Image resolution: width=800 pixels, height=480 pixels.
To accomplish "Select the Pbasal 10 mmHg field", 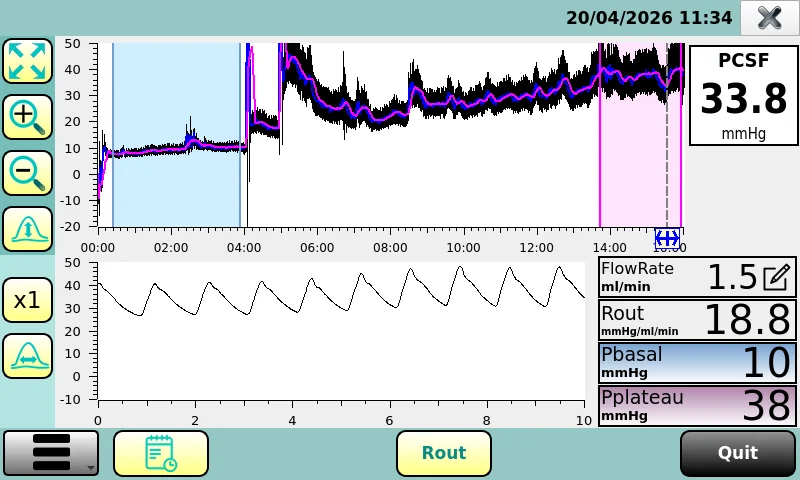I will point(697,363).
